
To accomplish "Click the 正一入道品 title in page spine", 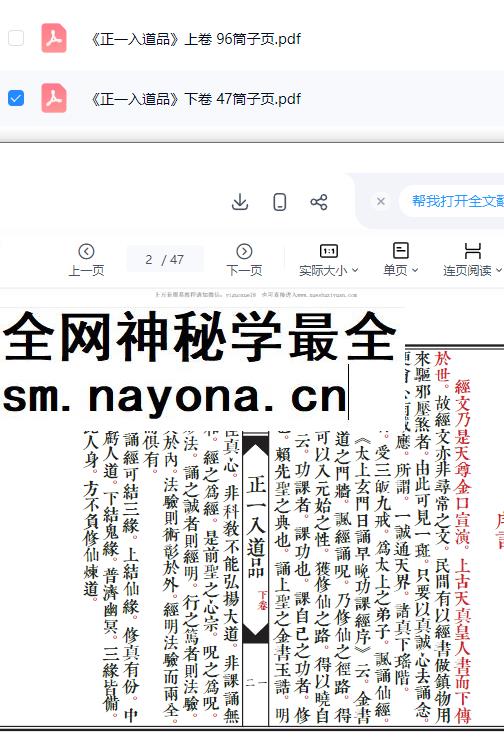I will [256, 526].
